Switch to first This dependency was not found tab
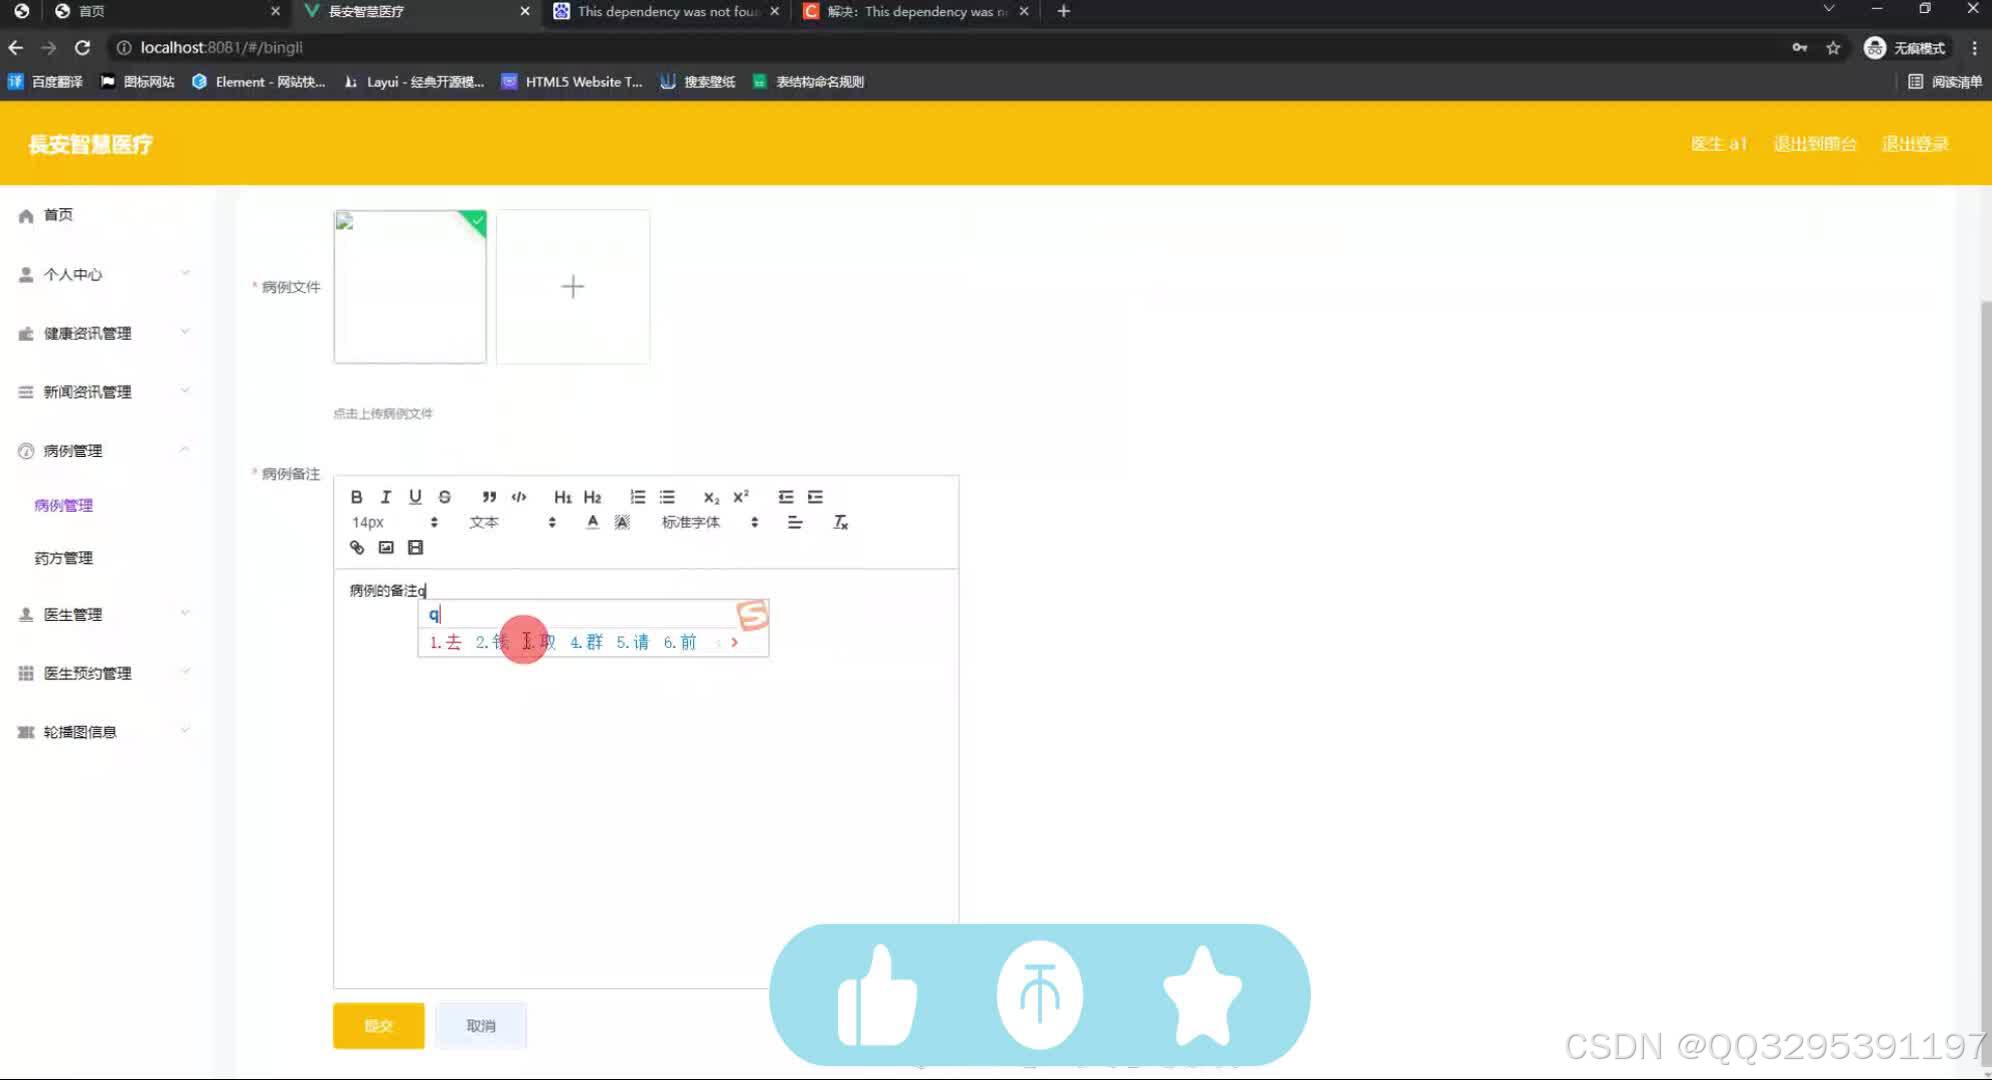The image size is (1992, 1080). pyautogui.click(x=667, y=11)
